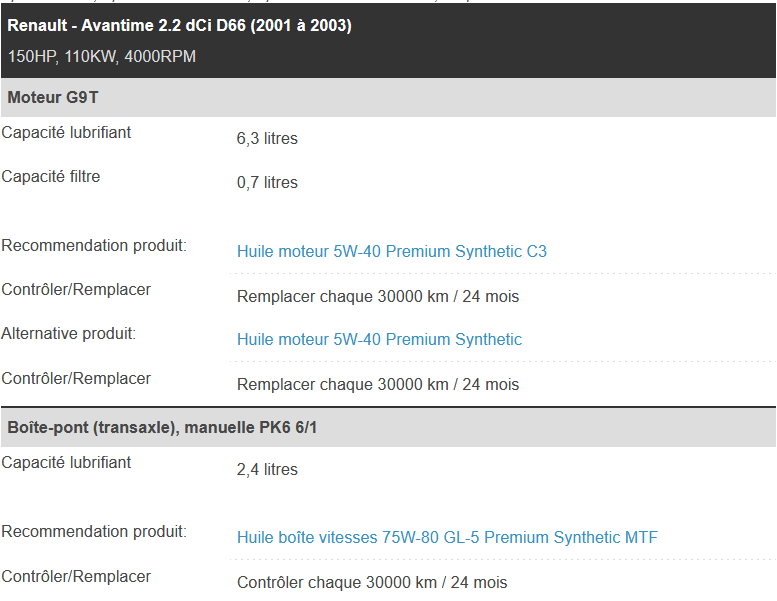Click the Renault Avantime 2.2 dCi title
Screen dimensions: 777x601
[x=180, y=25]
